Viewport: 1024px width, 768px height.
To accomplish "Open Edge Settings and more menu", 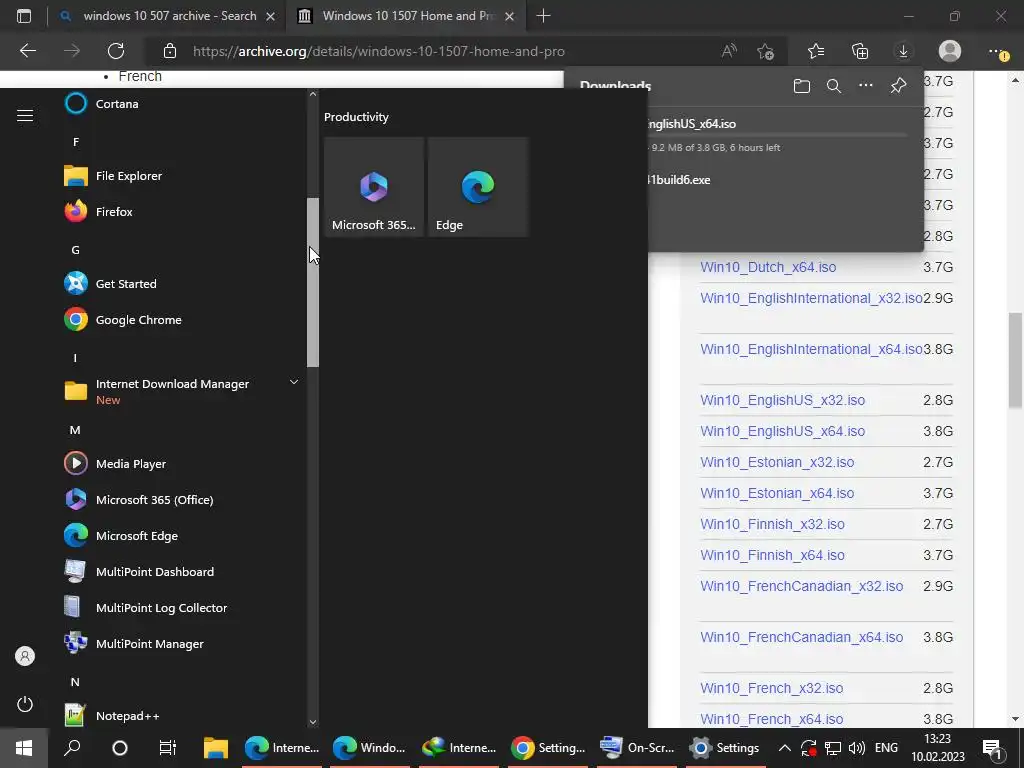I will pos(997,51).
